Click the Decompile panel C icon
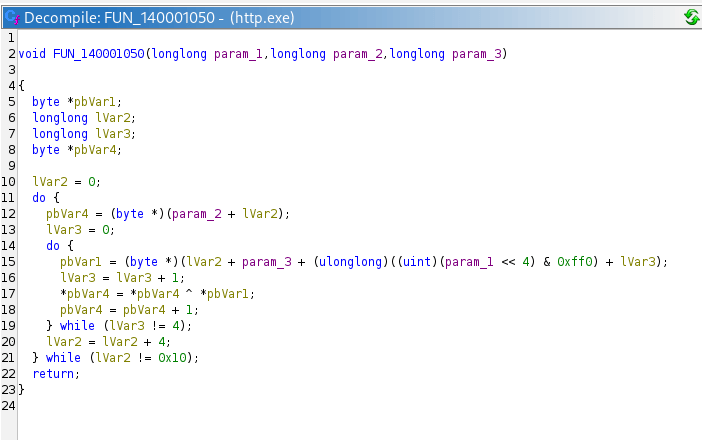702x440 pixels. 13,17
